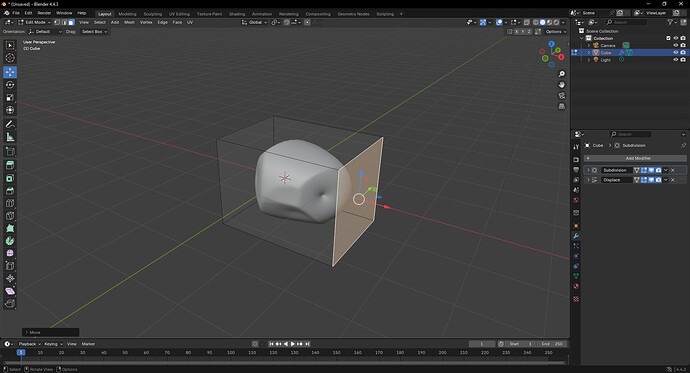
Task: Select the Knife tool
Action: click(10, 216)
